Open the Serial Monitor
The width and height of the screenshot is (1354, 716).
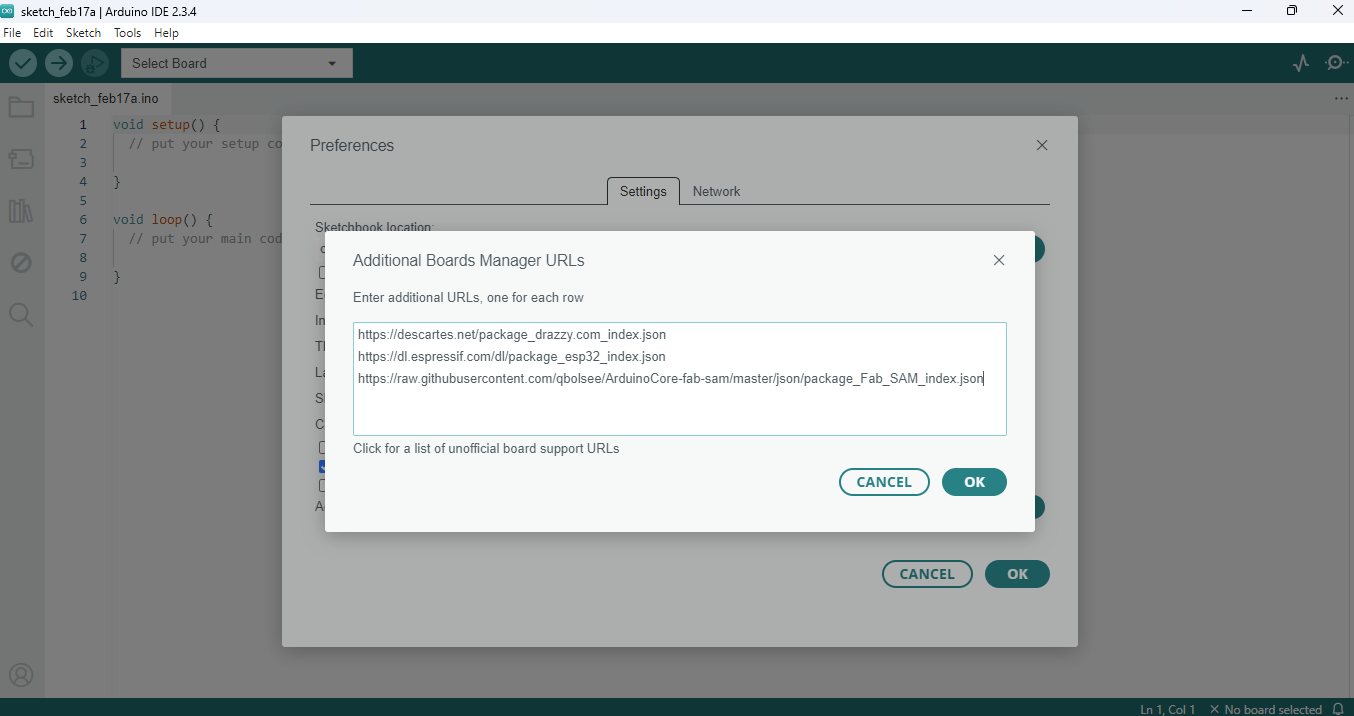(1336, 63)
